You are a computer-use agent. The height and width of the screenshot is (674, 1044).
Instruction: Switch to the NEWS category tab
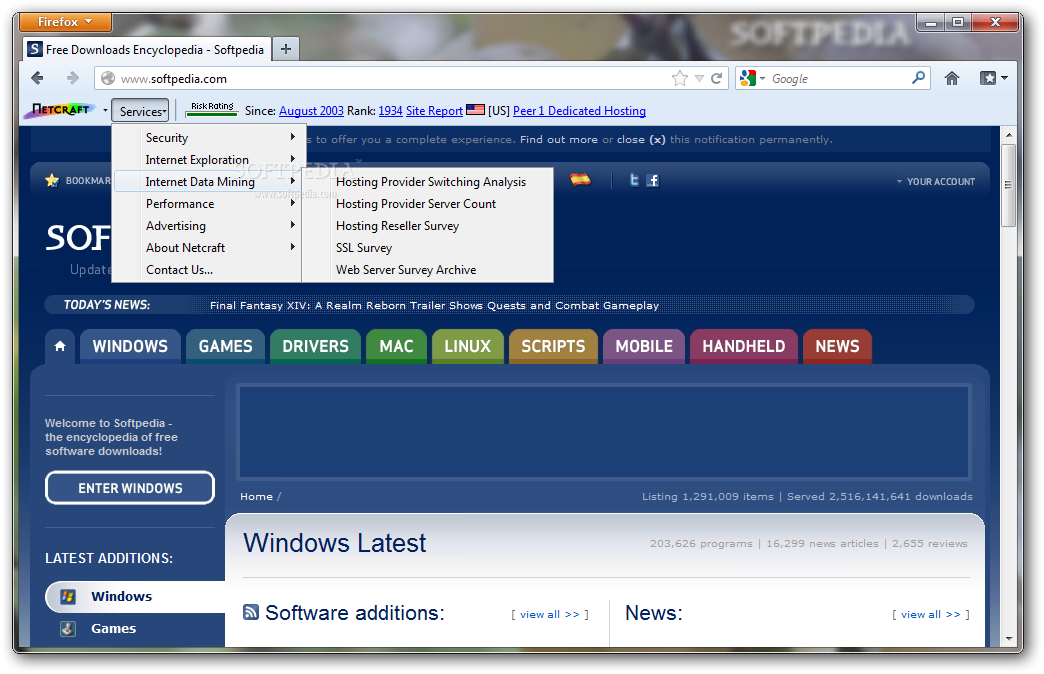point(838,346)
